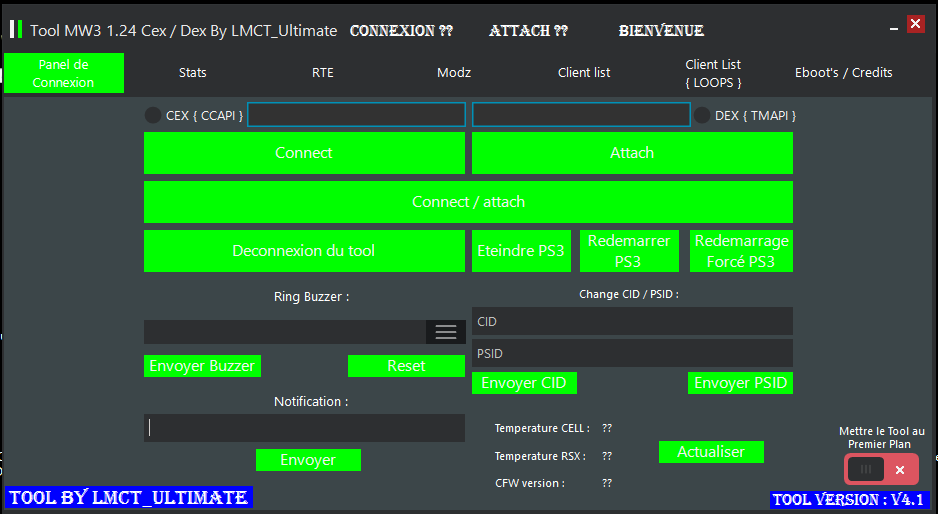Focus the CID text field

click(x=632, y=321)
